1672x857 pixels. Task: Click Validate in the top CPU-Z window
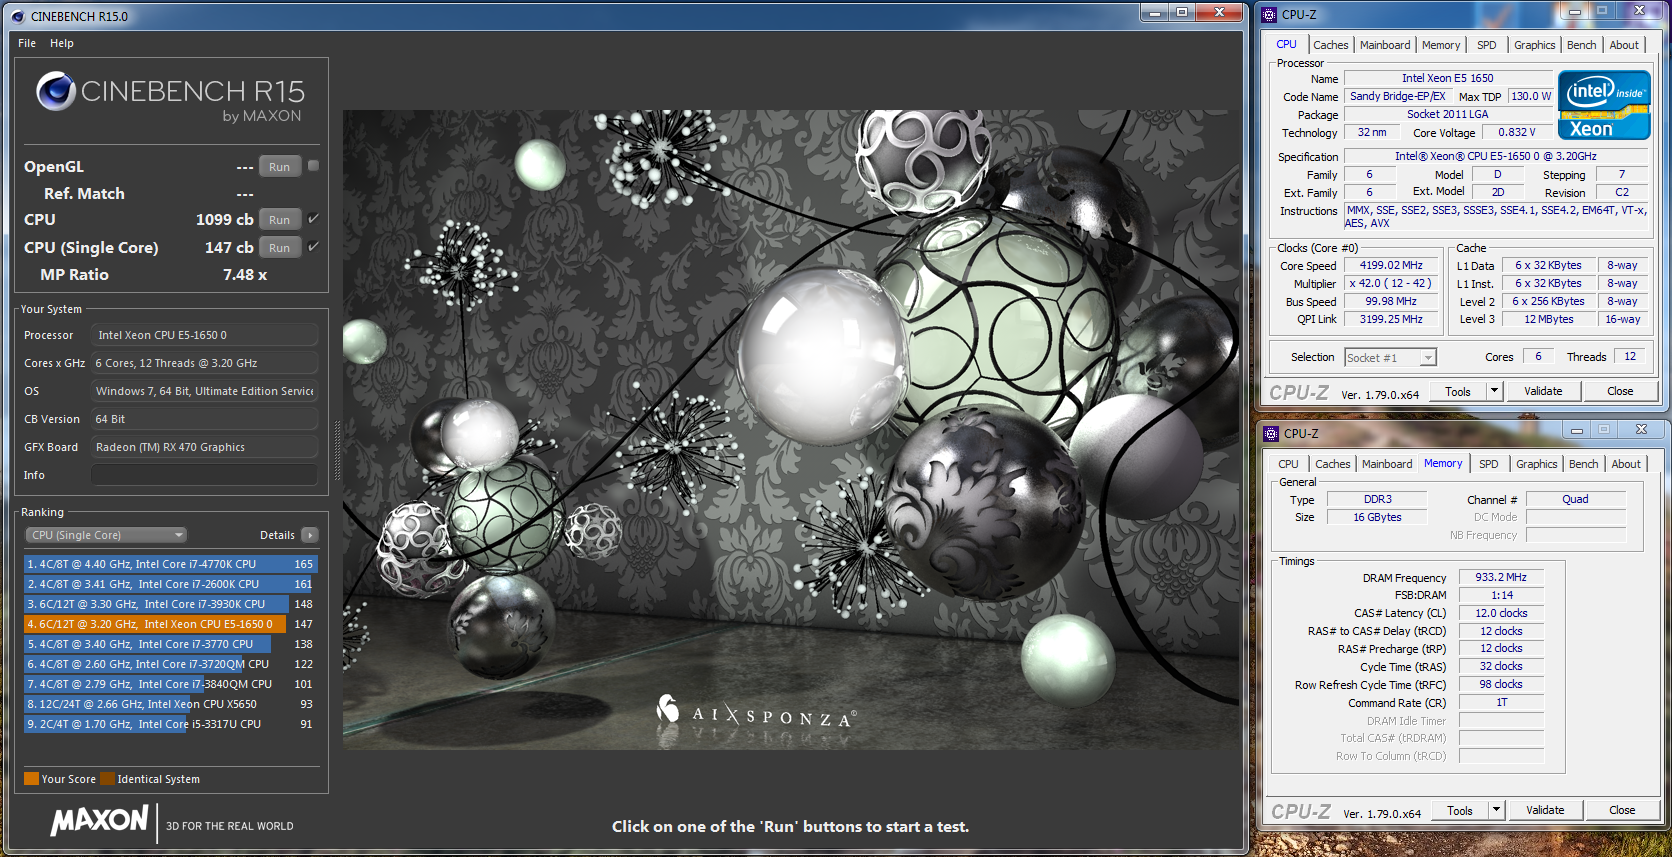click(x=1543, y=391)
